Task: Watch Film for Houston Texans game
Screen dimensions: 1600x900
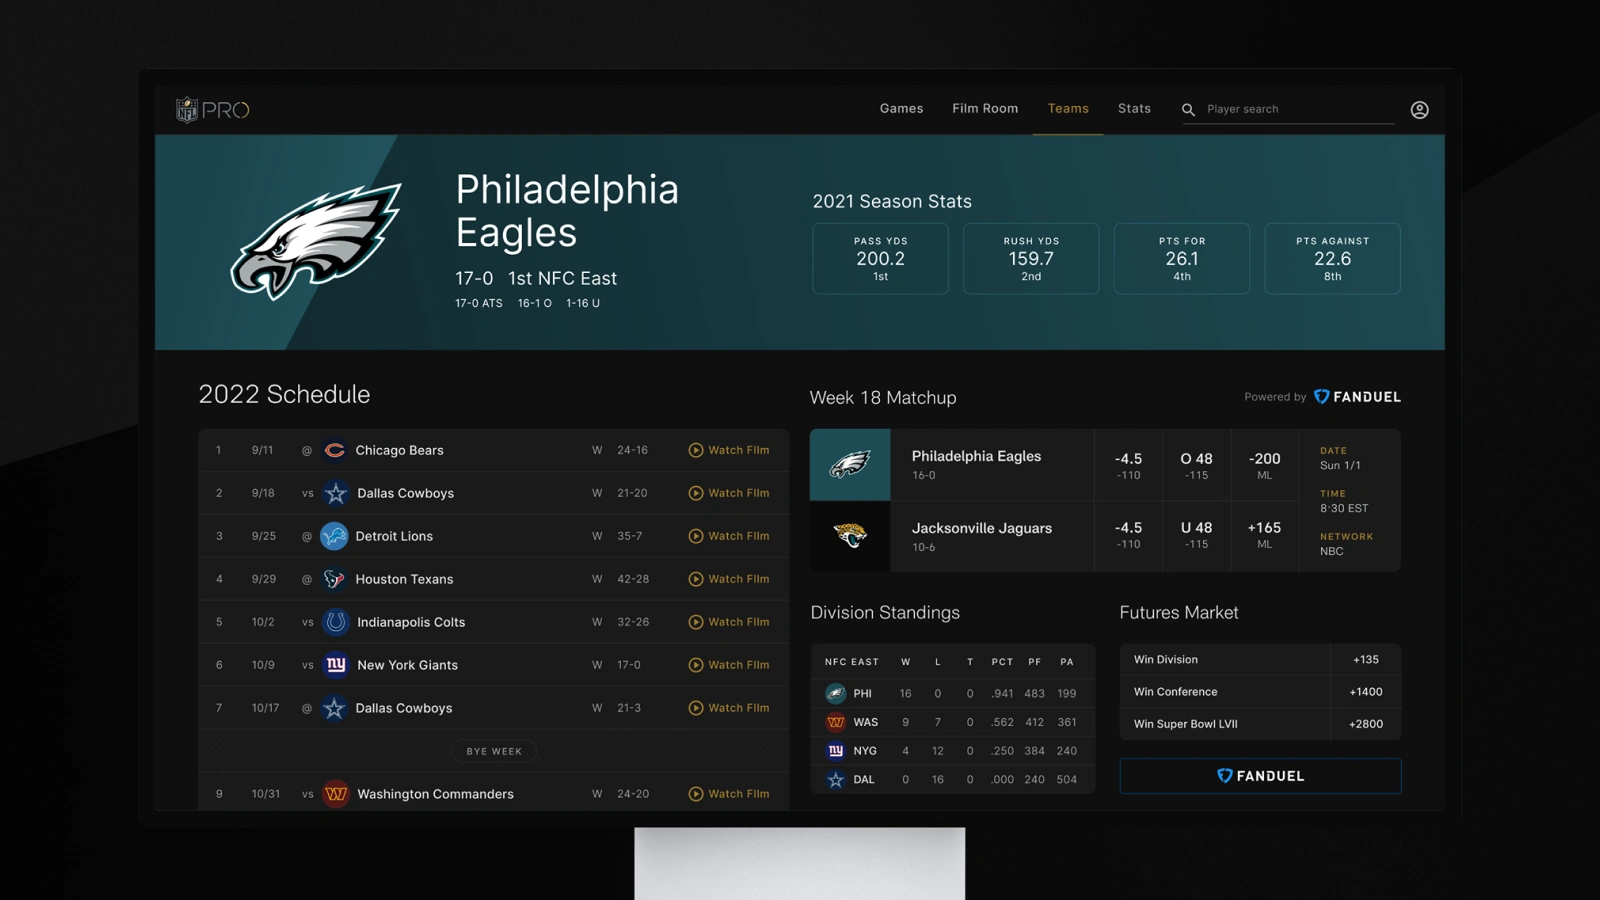Action: (x=729, y=579)
